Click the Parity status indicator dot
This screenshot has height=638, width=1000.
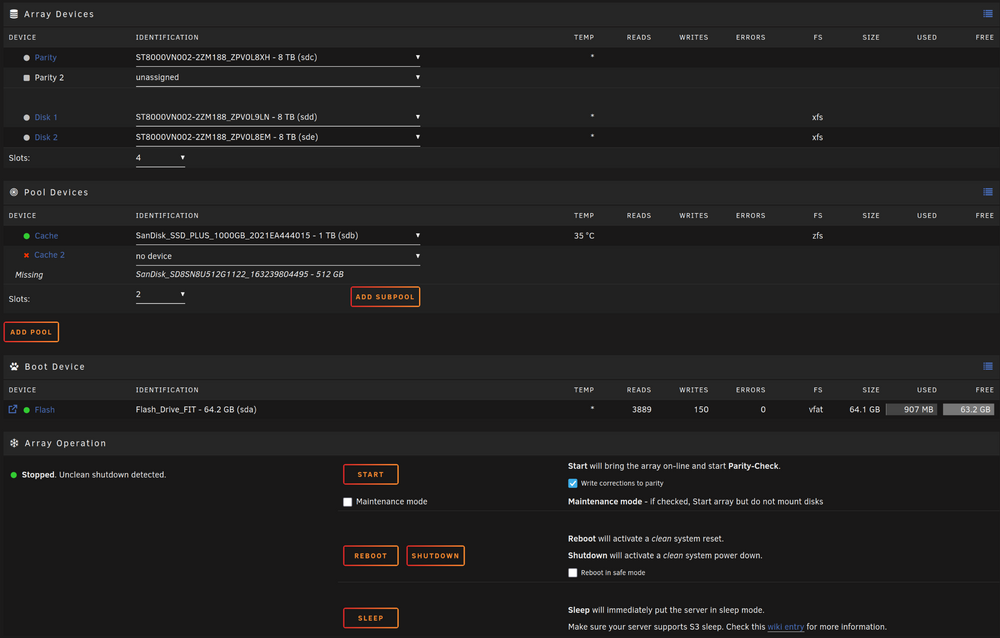point(26,57)
